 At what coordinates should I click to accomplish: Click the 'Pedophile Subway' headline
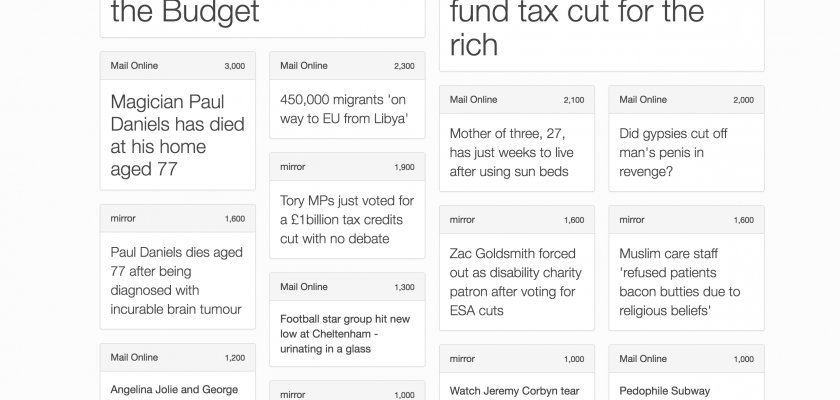click(x=664, y=391)
